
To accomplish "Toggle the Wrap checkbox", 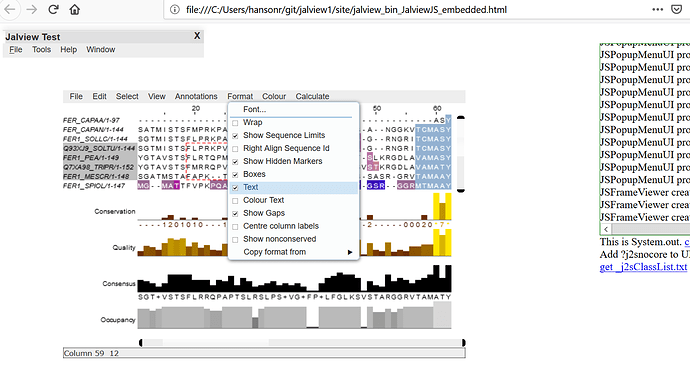I will coord(235,123).
